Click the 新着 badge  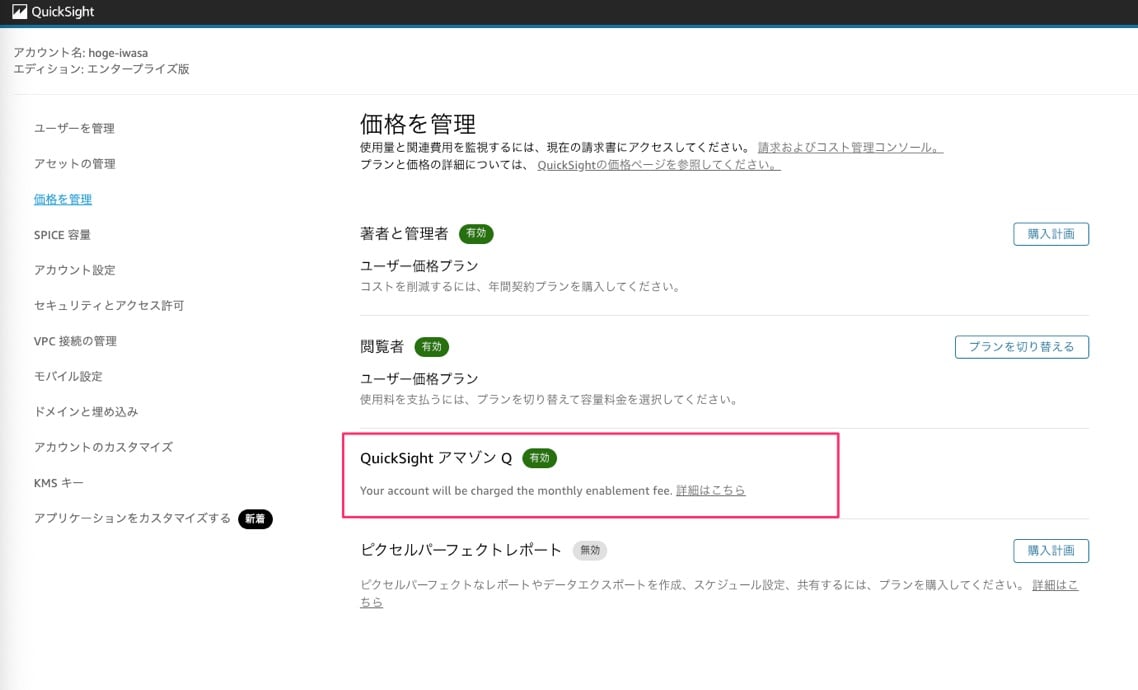tap(255, 519)
